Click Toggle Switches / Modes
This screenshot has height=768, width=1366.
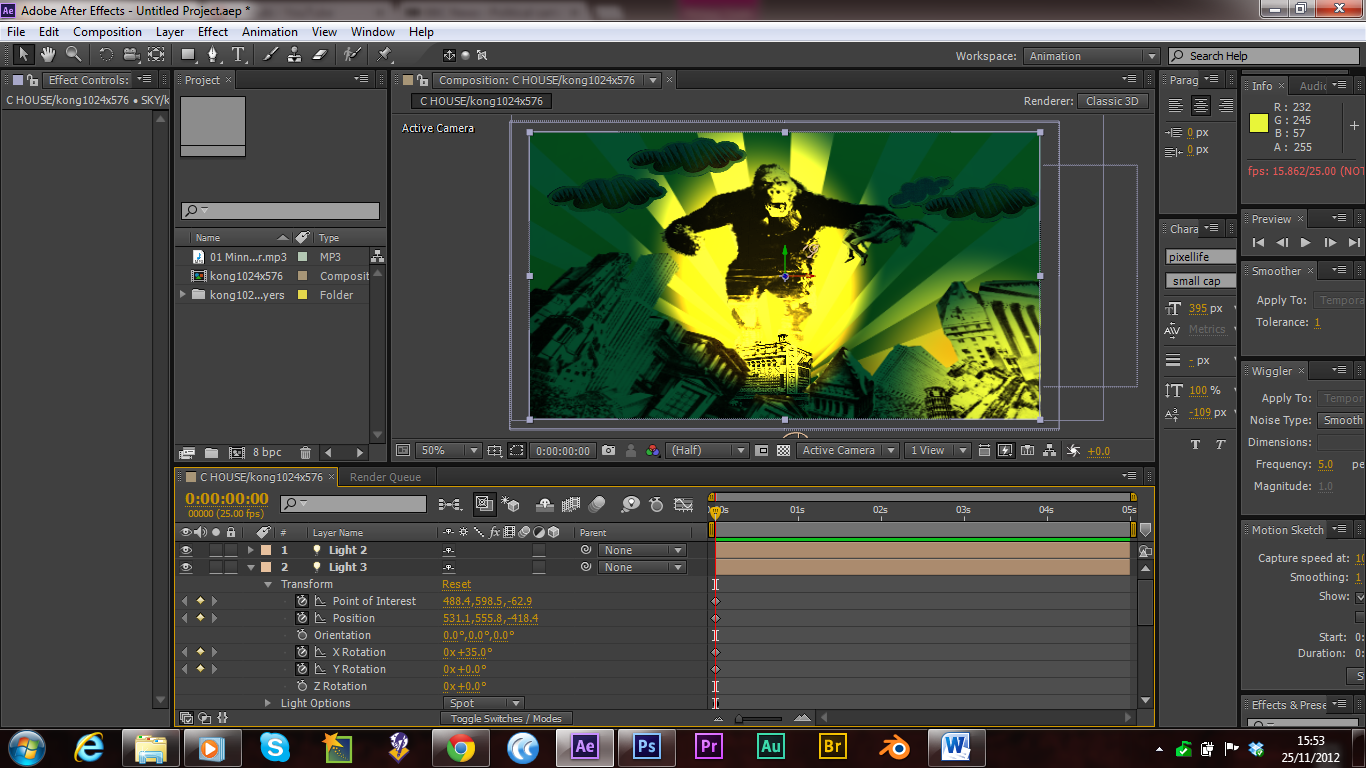coord(505,718)
